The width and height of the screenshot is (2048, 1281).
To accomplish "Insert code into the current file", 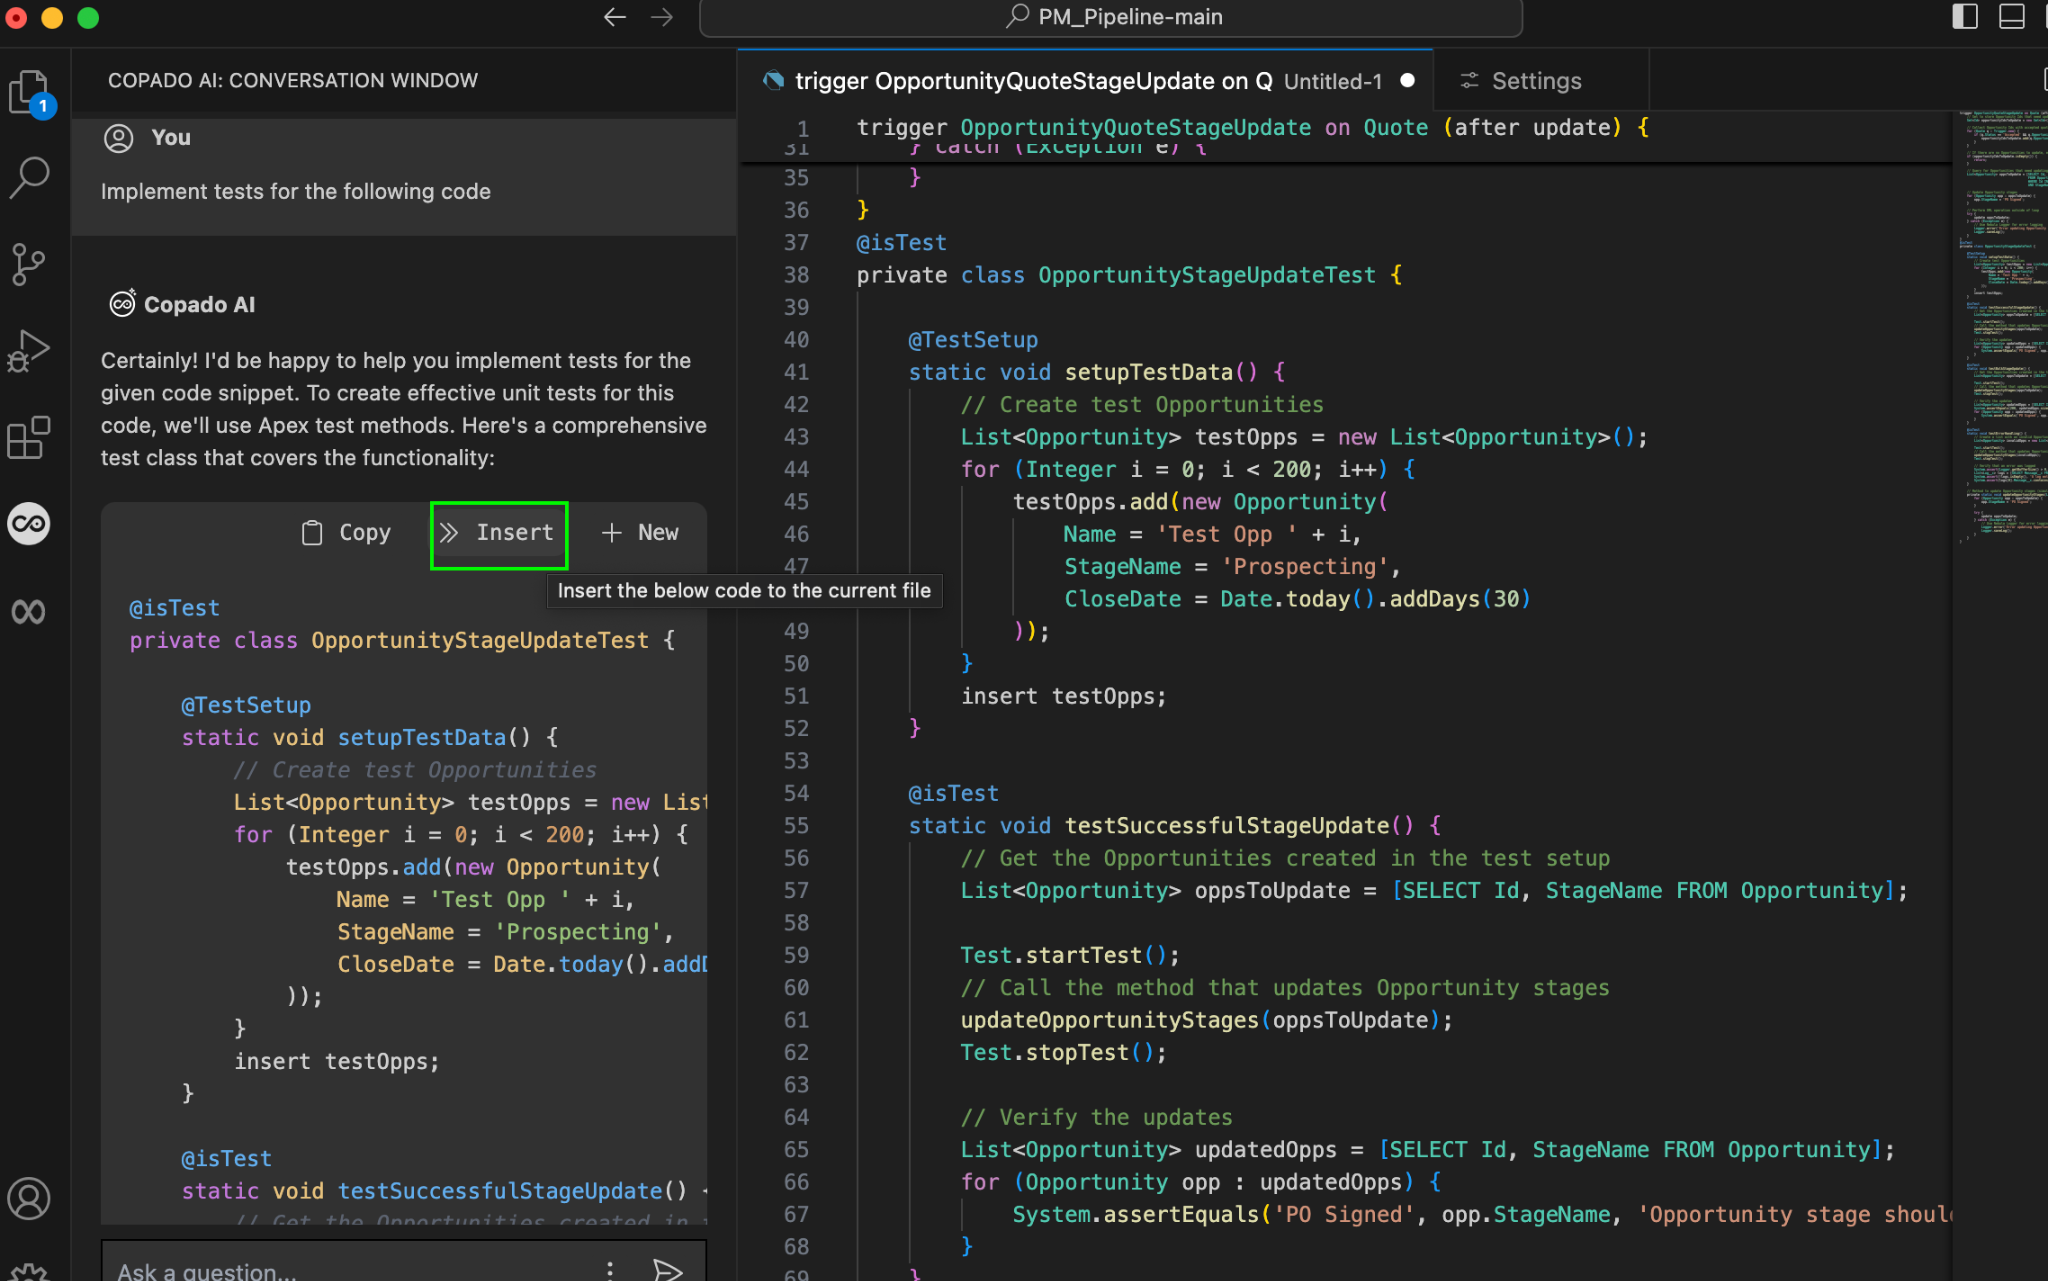I will 498,533.
